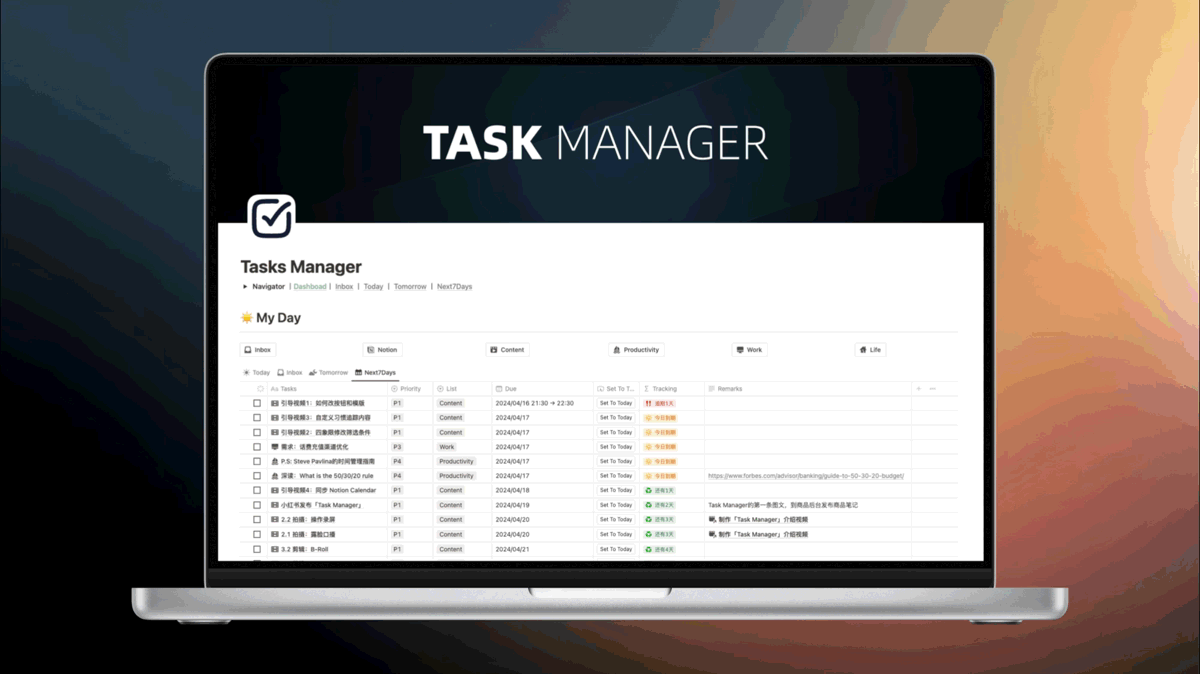Open the Work category icon
Screen dimensions: 1200x674
coord(739,349)
